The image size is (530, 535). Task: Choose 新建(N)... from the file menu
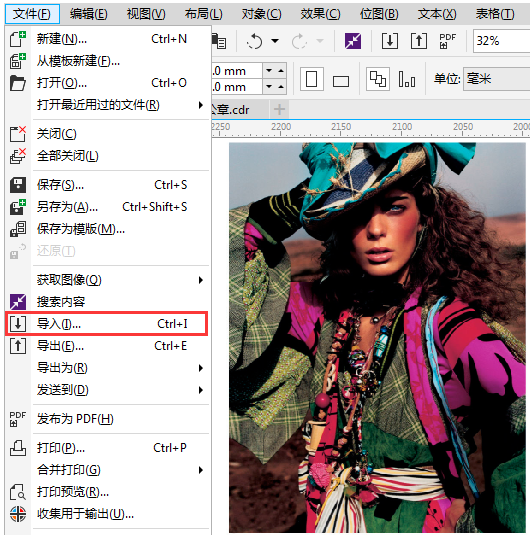click(x=108, y=39)
